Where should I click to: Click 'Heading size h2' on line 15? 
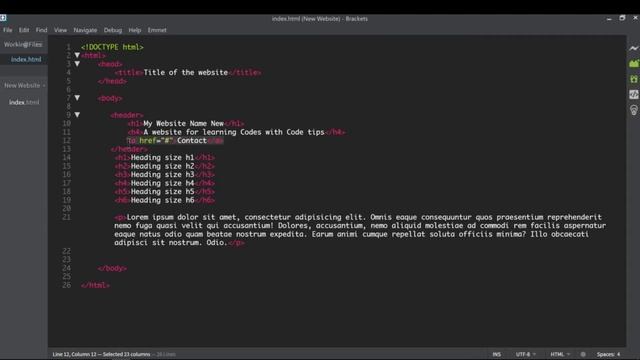(162, 166)
